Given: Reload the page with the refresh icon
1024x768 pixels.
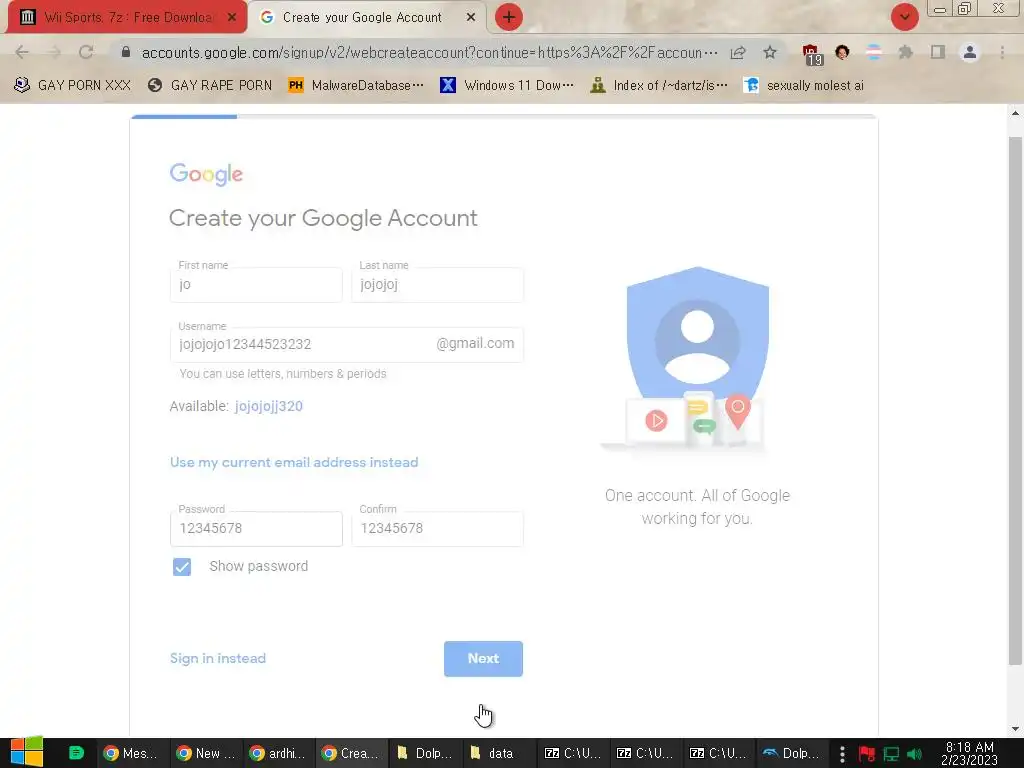Looking at the screenshot, I should point(86,52).
